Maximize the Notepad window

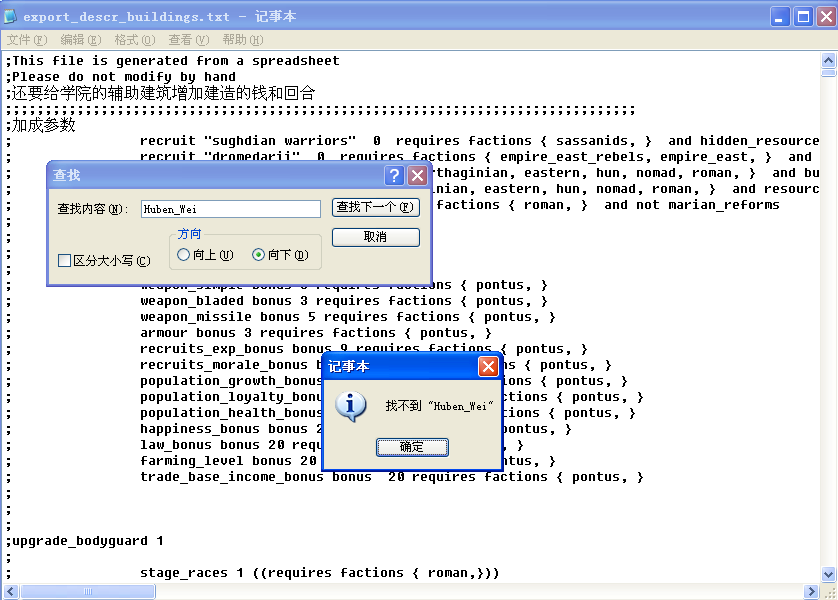(802, 17)
